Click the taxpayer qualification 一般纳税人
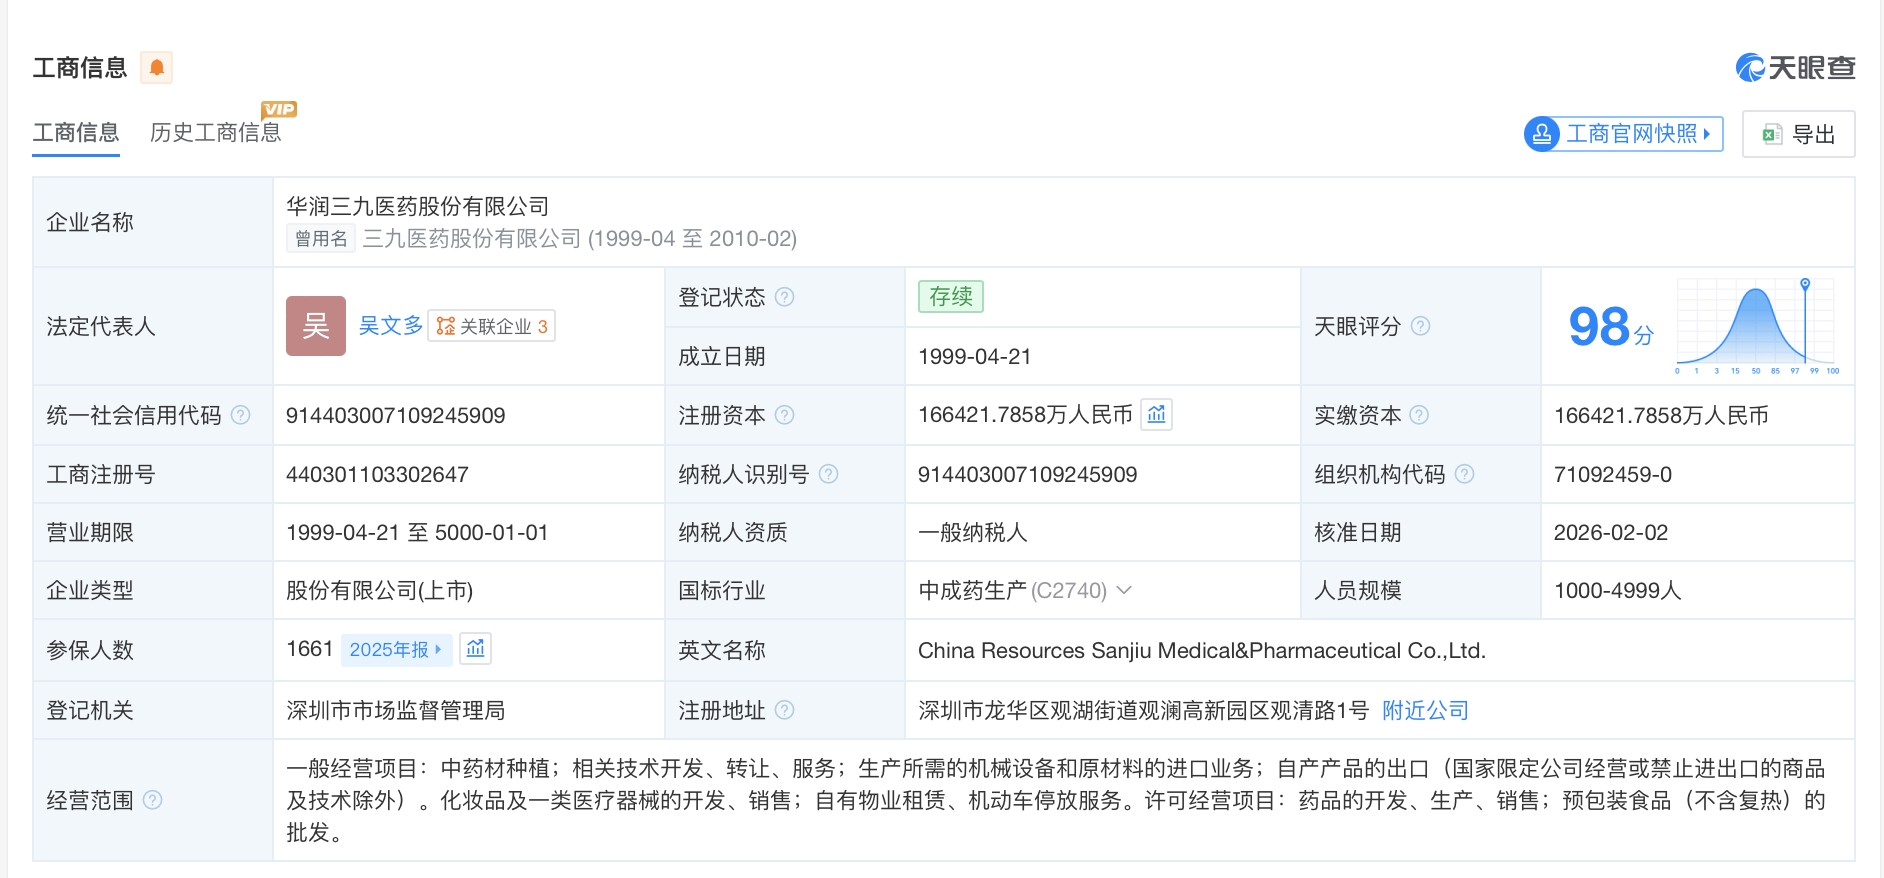 tap(973, 532)
